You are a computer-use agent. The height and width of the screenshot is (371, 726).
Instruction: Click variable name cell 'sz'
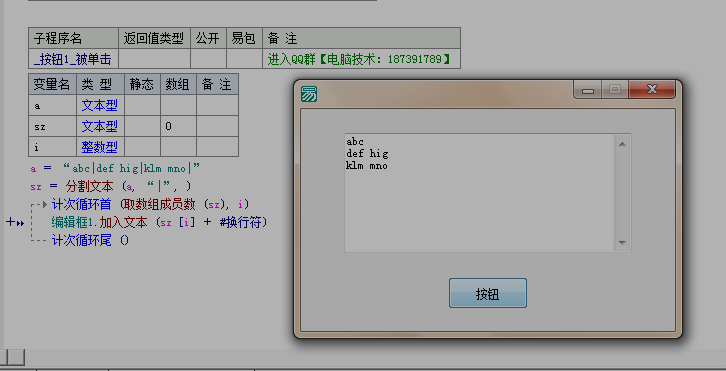click(x=52, y=126)
